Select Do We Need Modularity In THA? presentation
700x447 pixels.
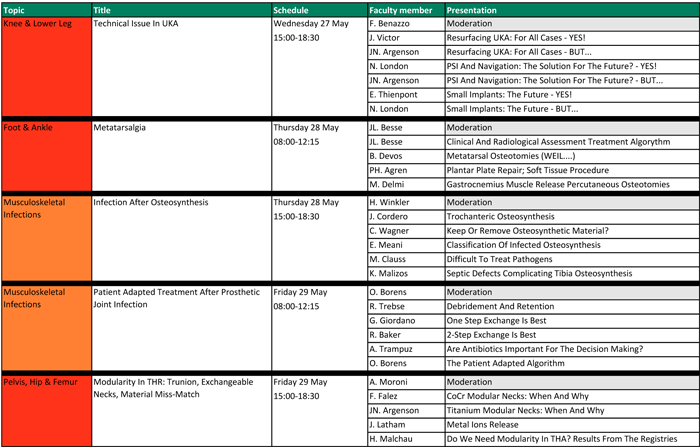pos(562,439)
